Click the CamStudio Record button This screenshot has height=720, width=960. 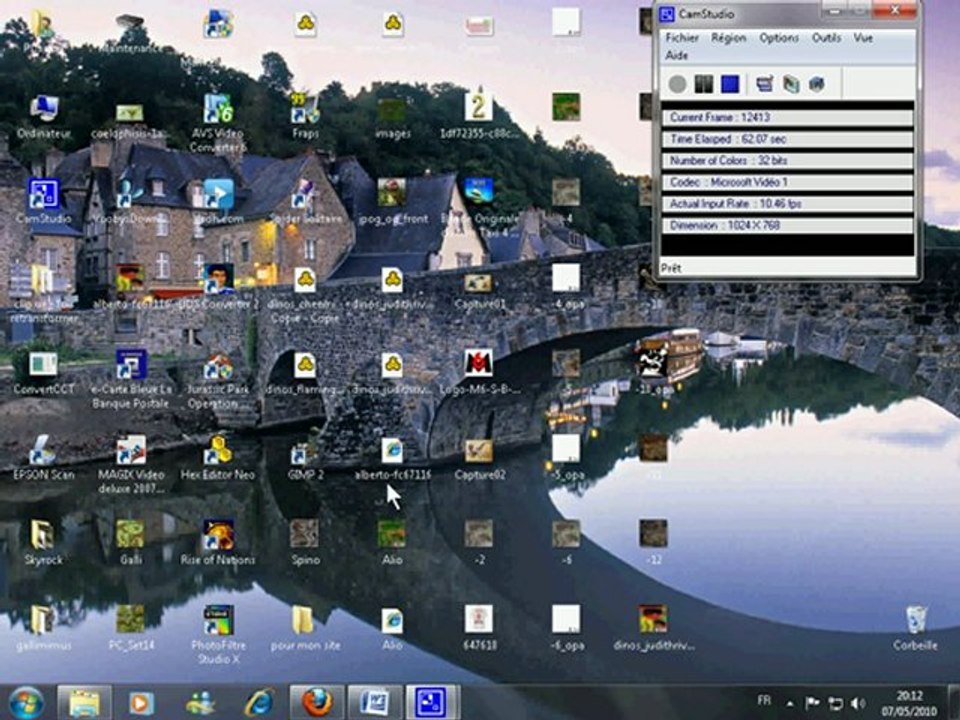click(x=677, y=84)
